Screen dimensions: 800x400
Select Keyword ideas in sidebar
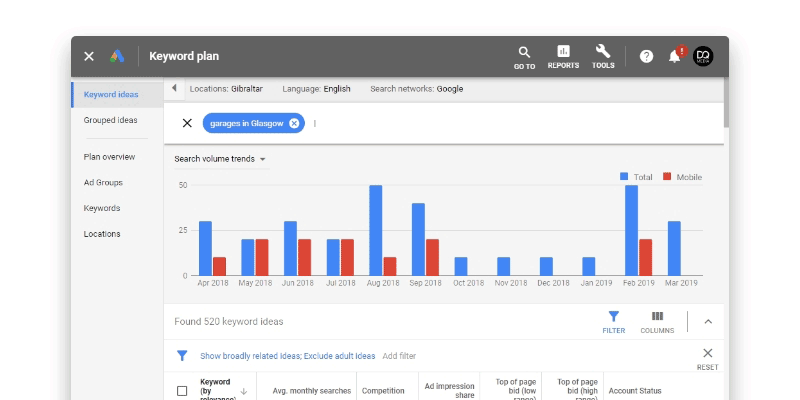point(117,94)
